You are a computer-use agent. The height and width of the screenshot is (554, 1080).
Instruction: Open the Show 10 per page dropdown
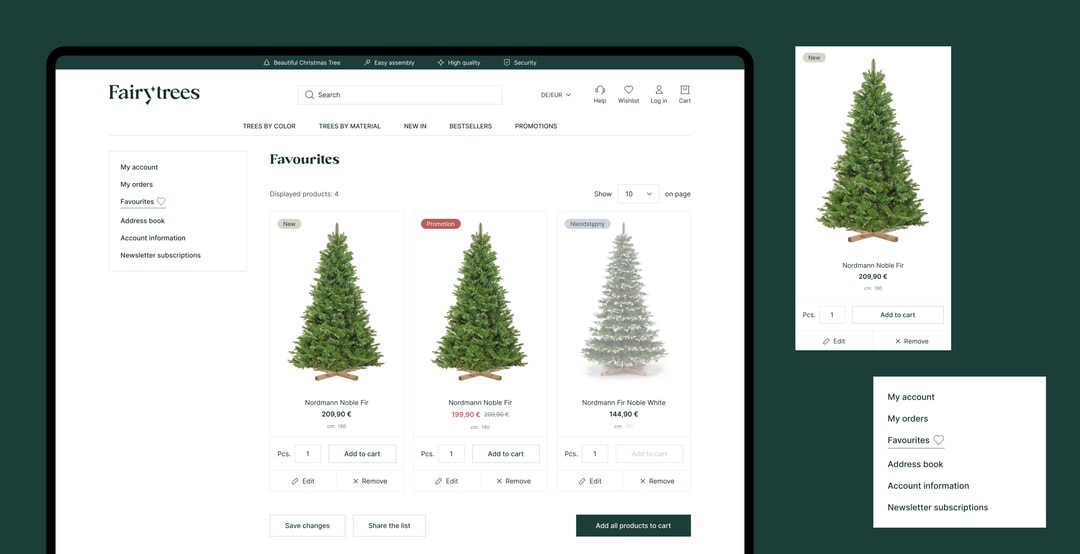pyautogui.click(x=638, y=194)
